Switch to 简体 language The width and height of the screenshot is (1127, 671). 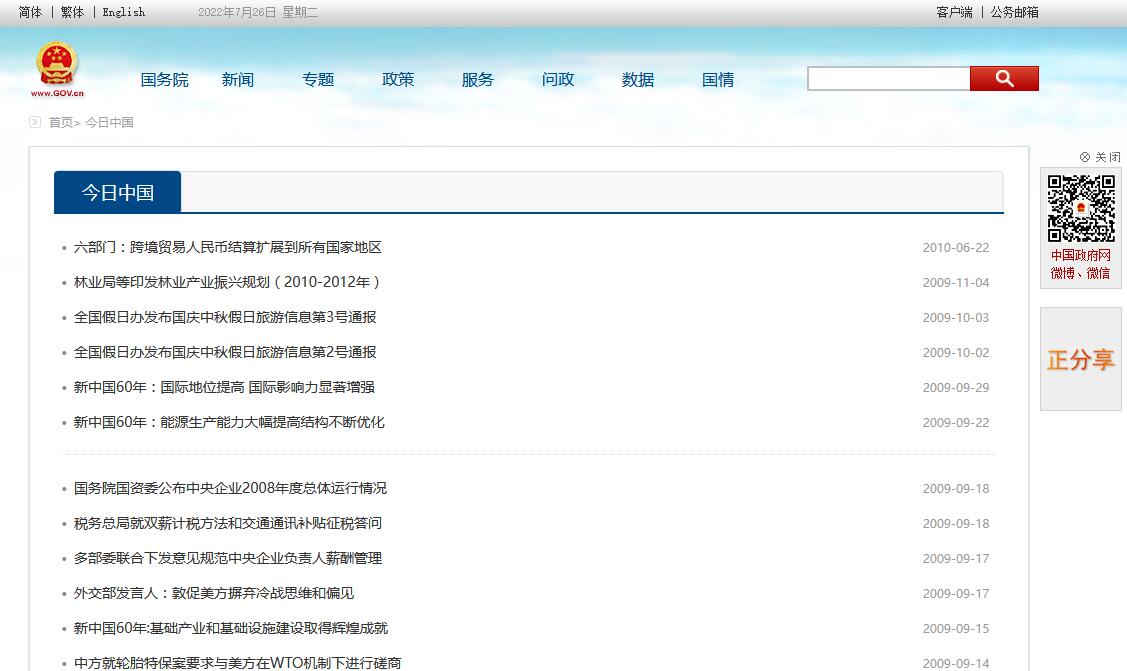click(x=30, y=12)
